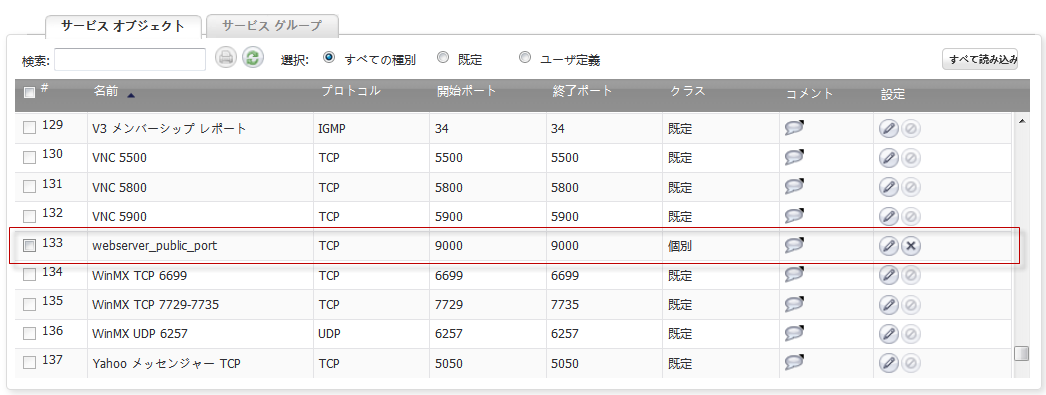Open comment bubble for WinMX TCP 6699
This screenshot has width=1046, height=395.
coord(794,274)
